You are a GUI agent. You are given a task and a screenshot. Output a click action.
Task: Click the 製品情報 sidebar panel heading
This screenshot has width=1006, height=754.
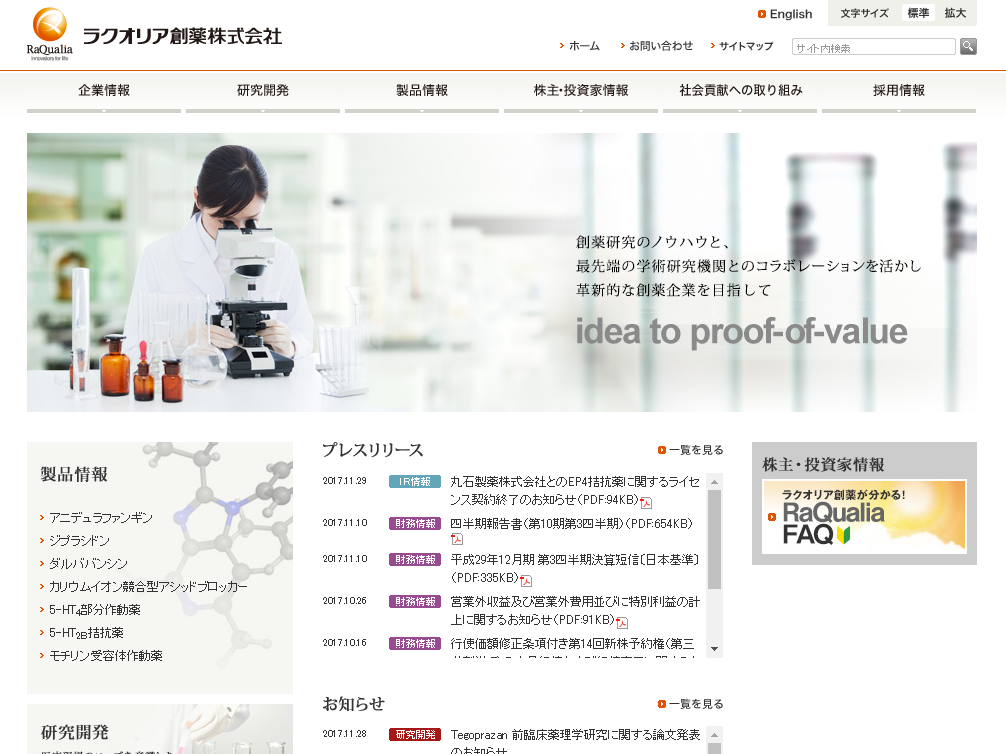(x=74, y=475)
